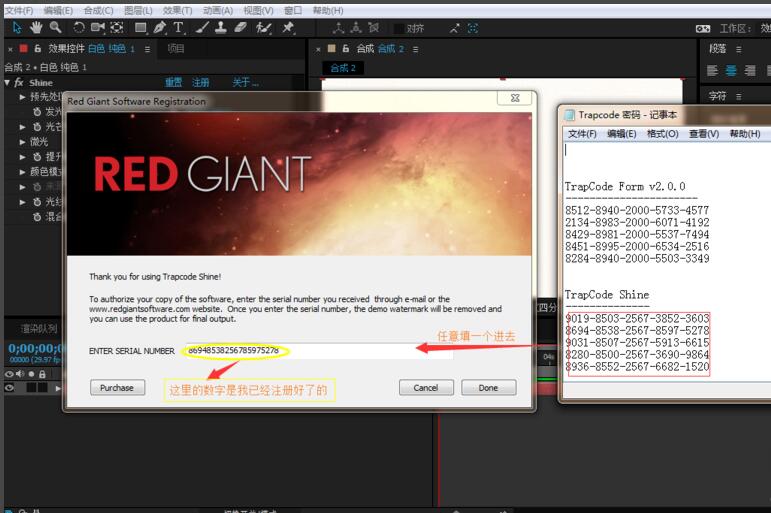
Task: Toggle the timeline layer eye visibility switch
Action: click(10, 387)
